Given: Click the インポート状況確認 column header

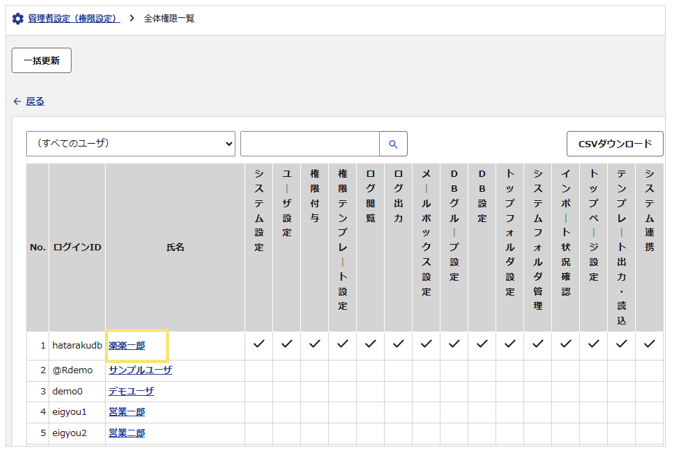Looking at the screenshot, I should click(x=566, y=248).
